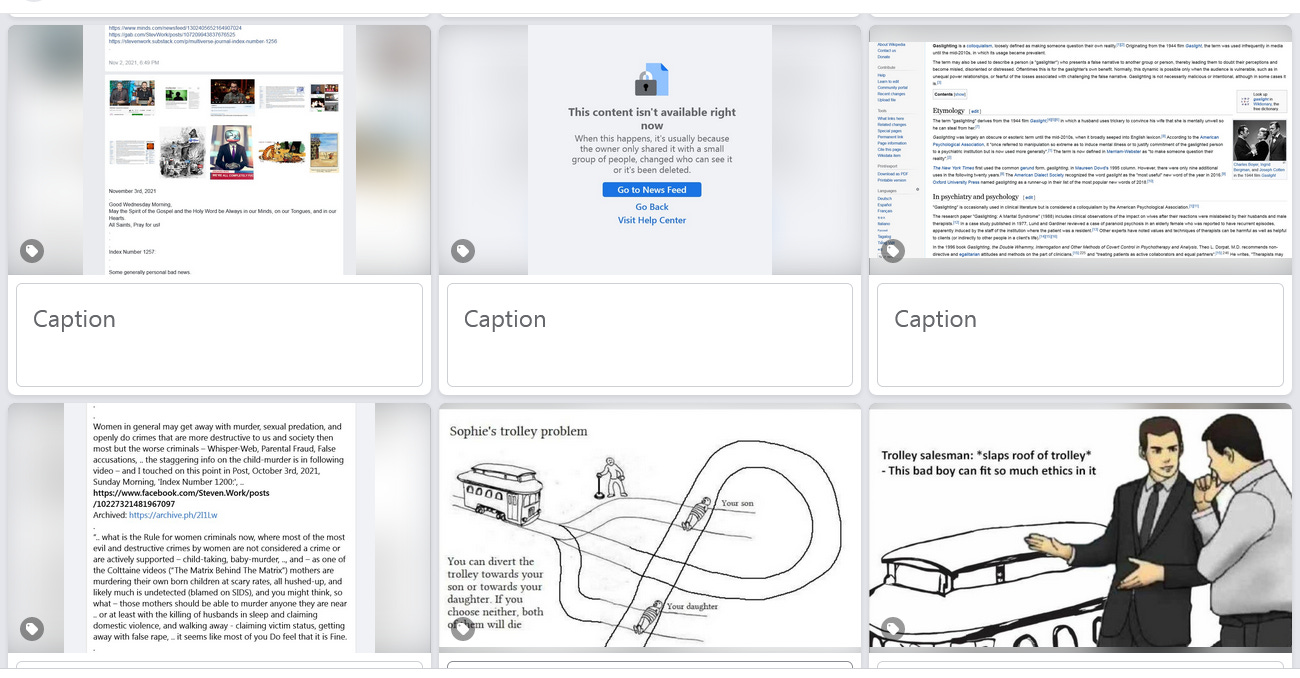Tag icon on November 3rd newsletter thumbnail

click(32, 251)
